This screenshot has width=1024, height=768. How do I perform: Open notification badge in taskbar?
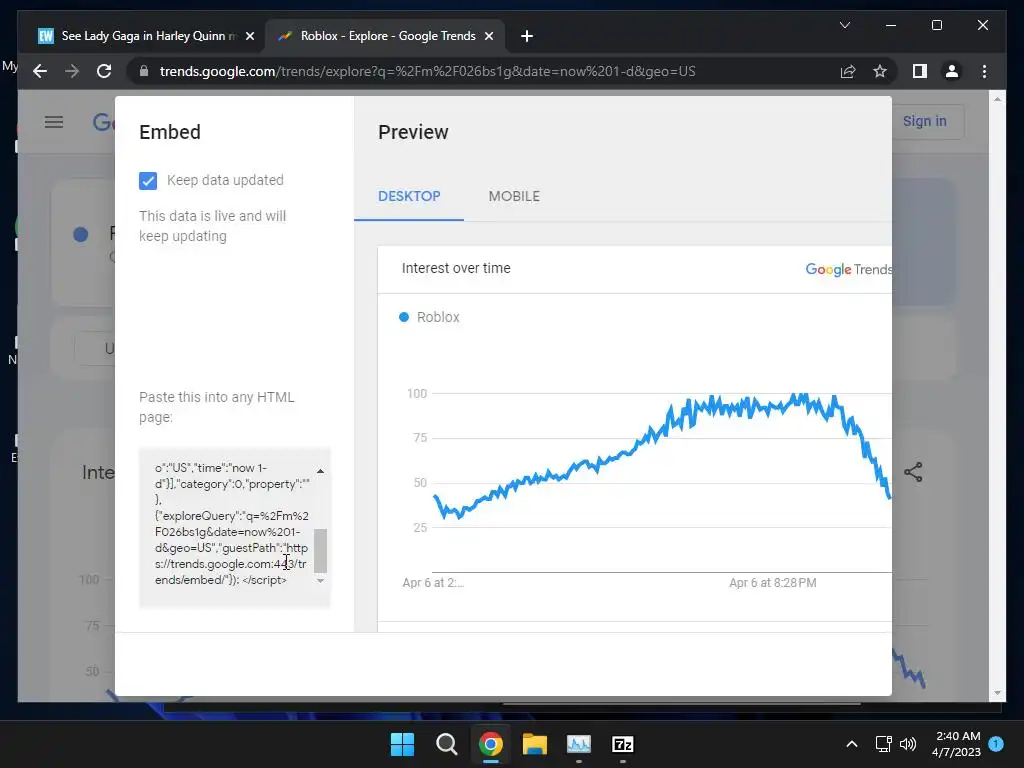click(x=996, y=744)
